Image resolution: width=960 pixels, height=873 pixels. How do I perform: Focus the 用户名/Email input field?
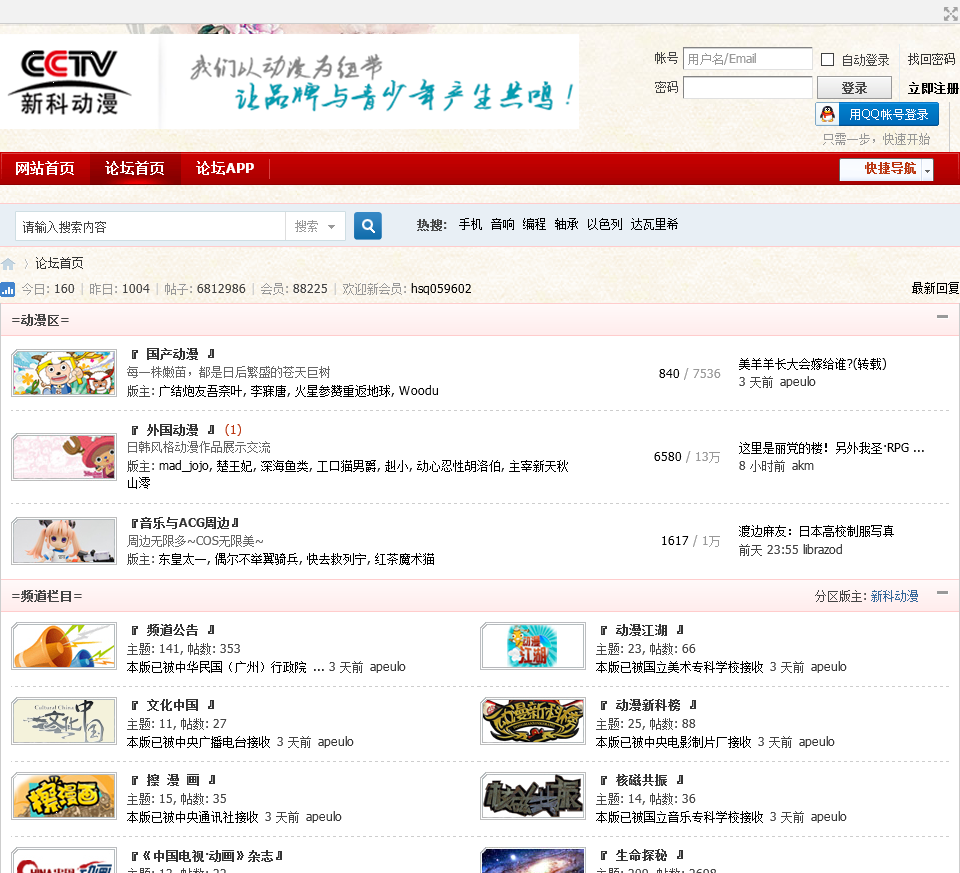[x=748, y=59]
